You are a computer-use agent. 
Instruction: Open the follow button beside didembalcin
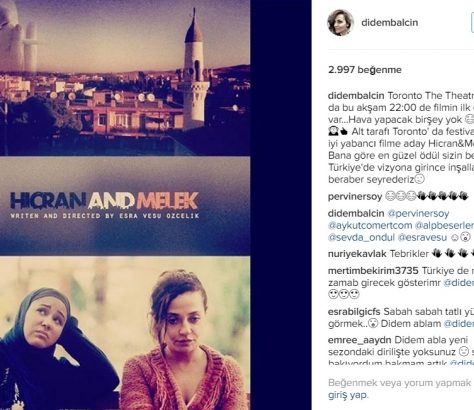pos(472,22)
